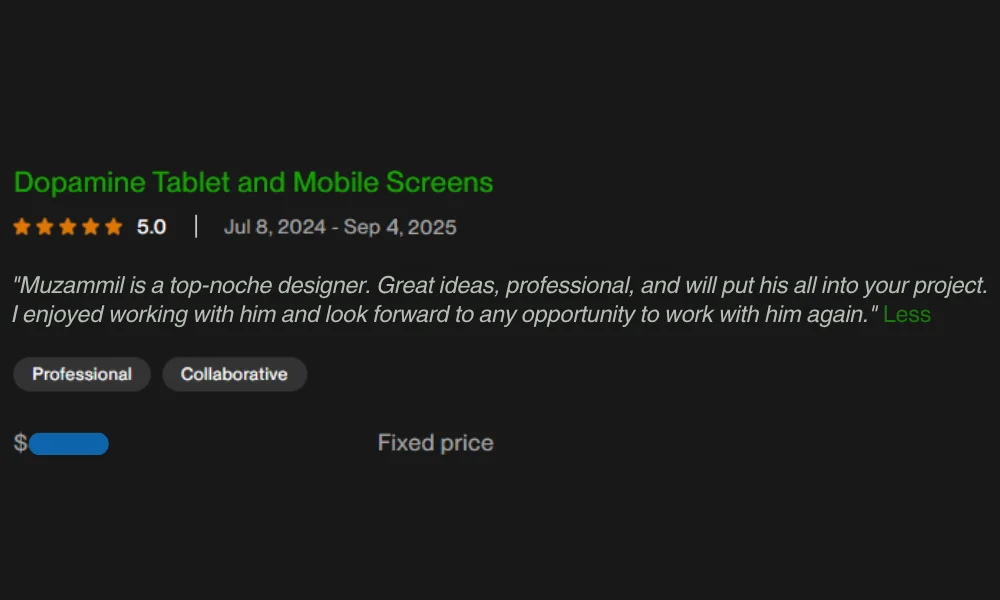Click the third orange rating star
The image size is (1000, 600).
pos(68,227)
